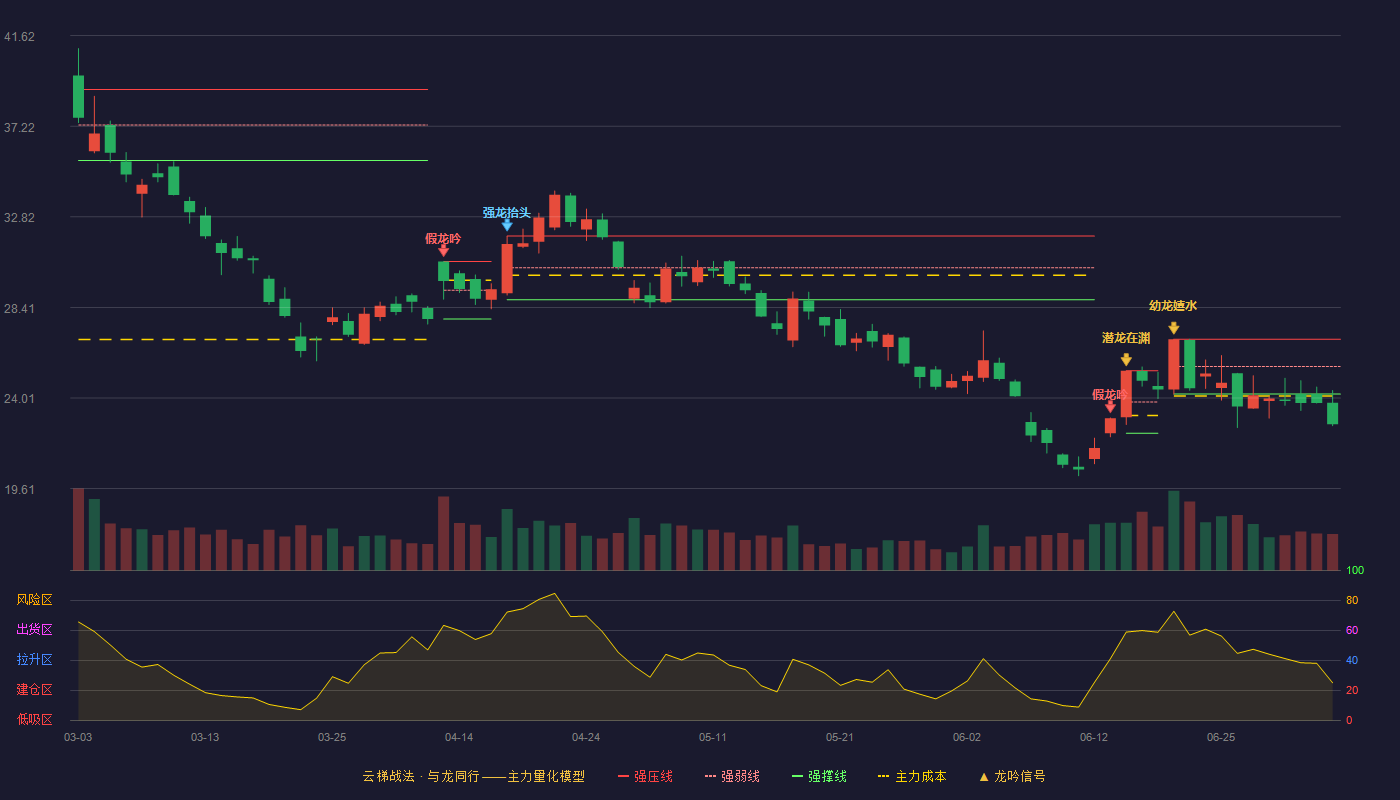Viewport: 1400px width, 800px height.
Task: Click the 06-25 date axis marker
Action: tap(1221, 737)
